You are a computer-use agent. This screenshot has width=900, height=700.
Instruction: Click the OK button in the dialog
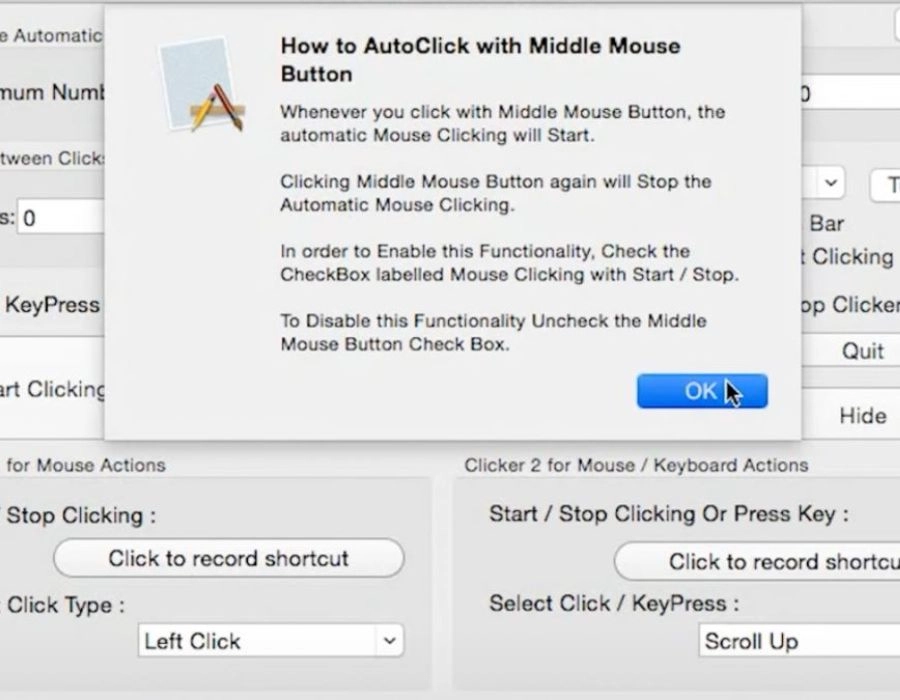pyautogui.click(x=701, y=391)
